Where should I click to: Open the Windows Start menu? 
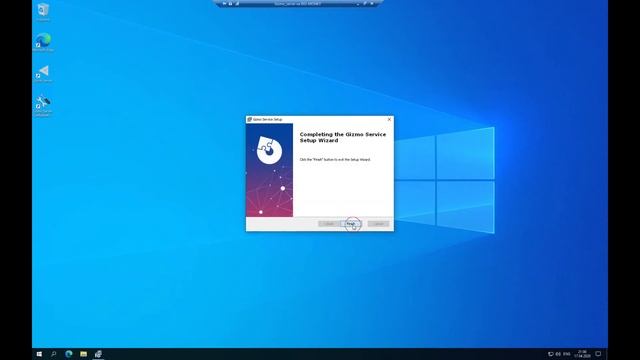pos(39,354)
